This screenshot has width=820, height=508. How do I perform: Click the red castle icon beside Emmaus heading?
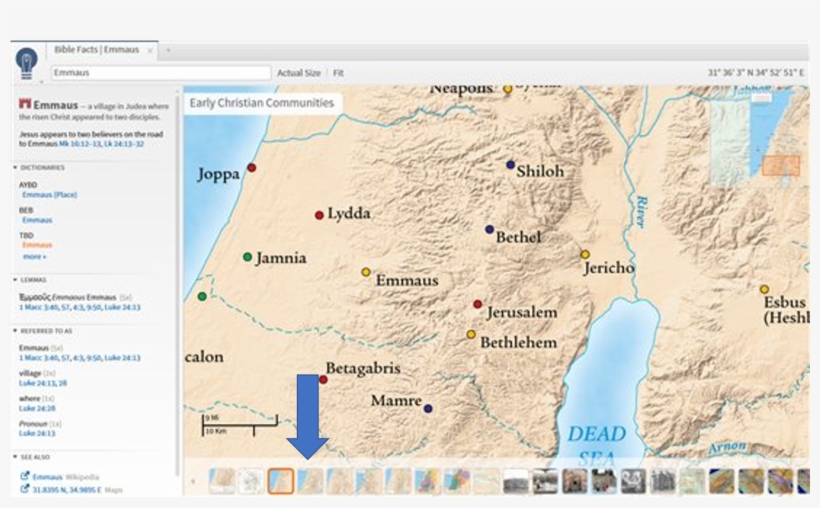coord(25,104)
